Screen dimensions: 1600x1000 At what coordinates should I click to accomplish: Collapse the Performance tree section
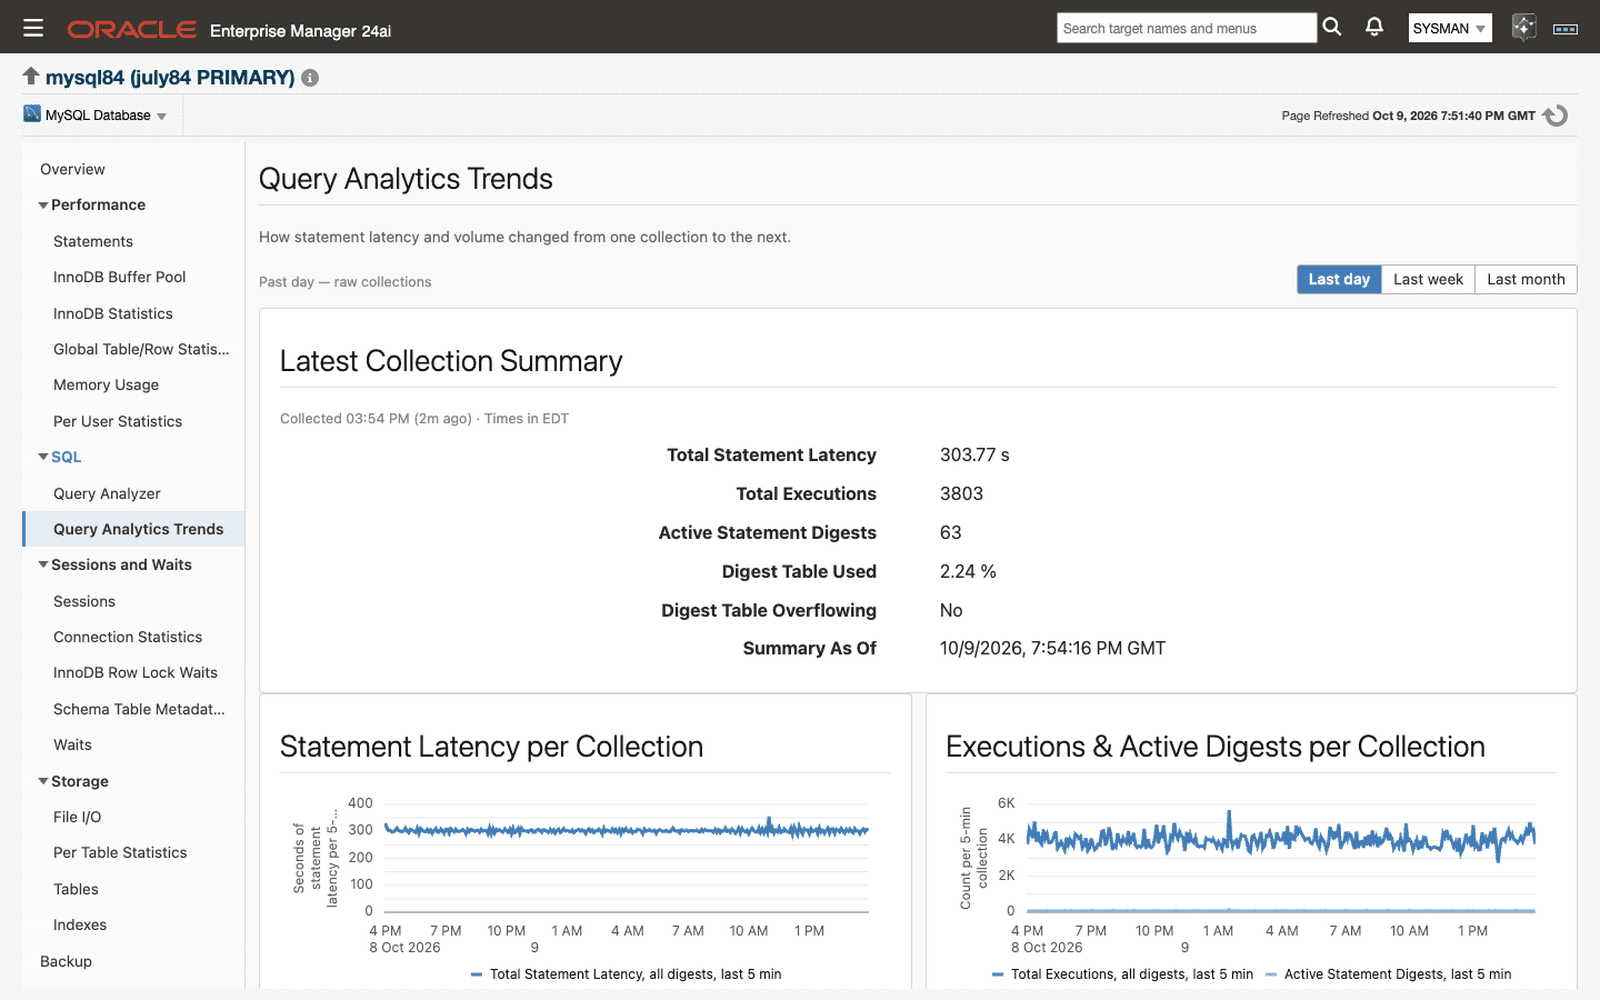[x=43, y=205]
